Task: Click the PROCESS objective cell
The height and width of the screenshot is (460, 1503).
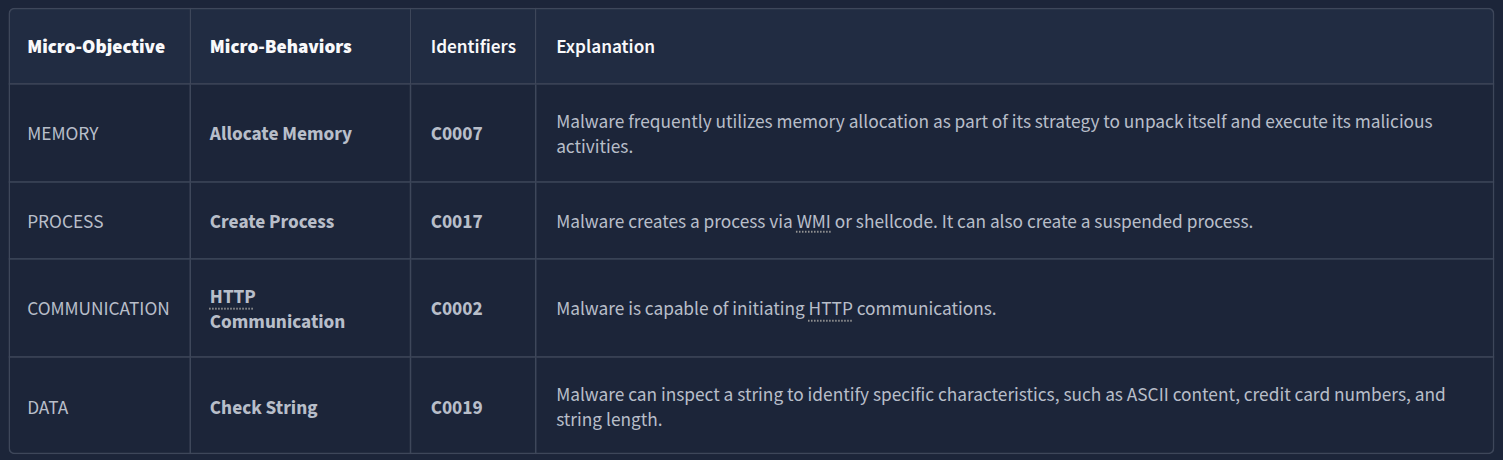Action: coord(65,222)
